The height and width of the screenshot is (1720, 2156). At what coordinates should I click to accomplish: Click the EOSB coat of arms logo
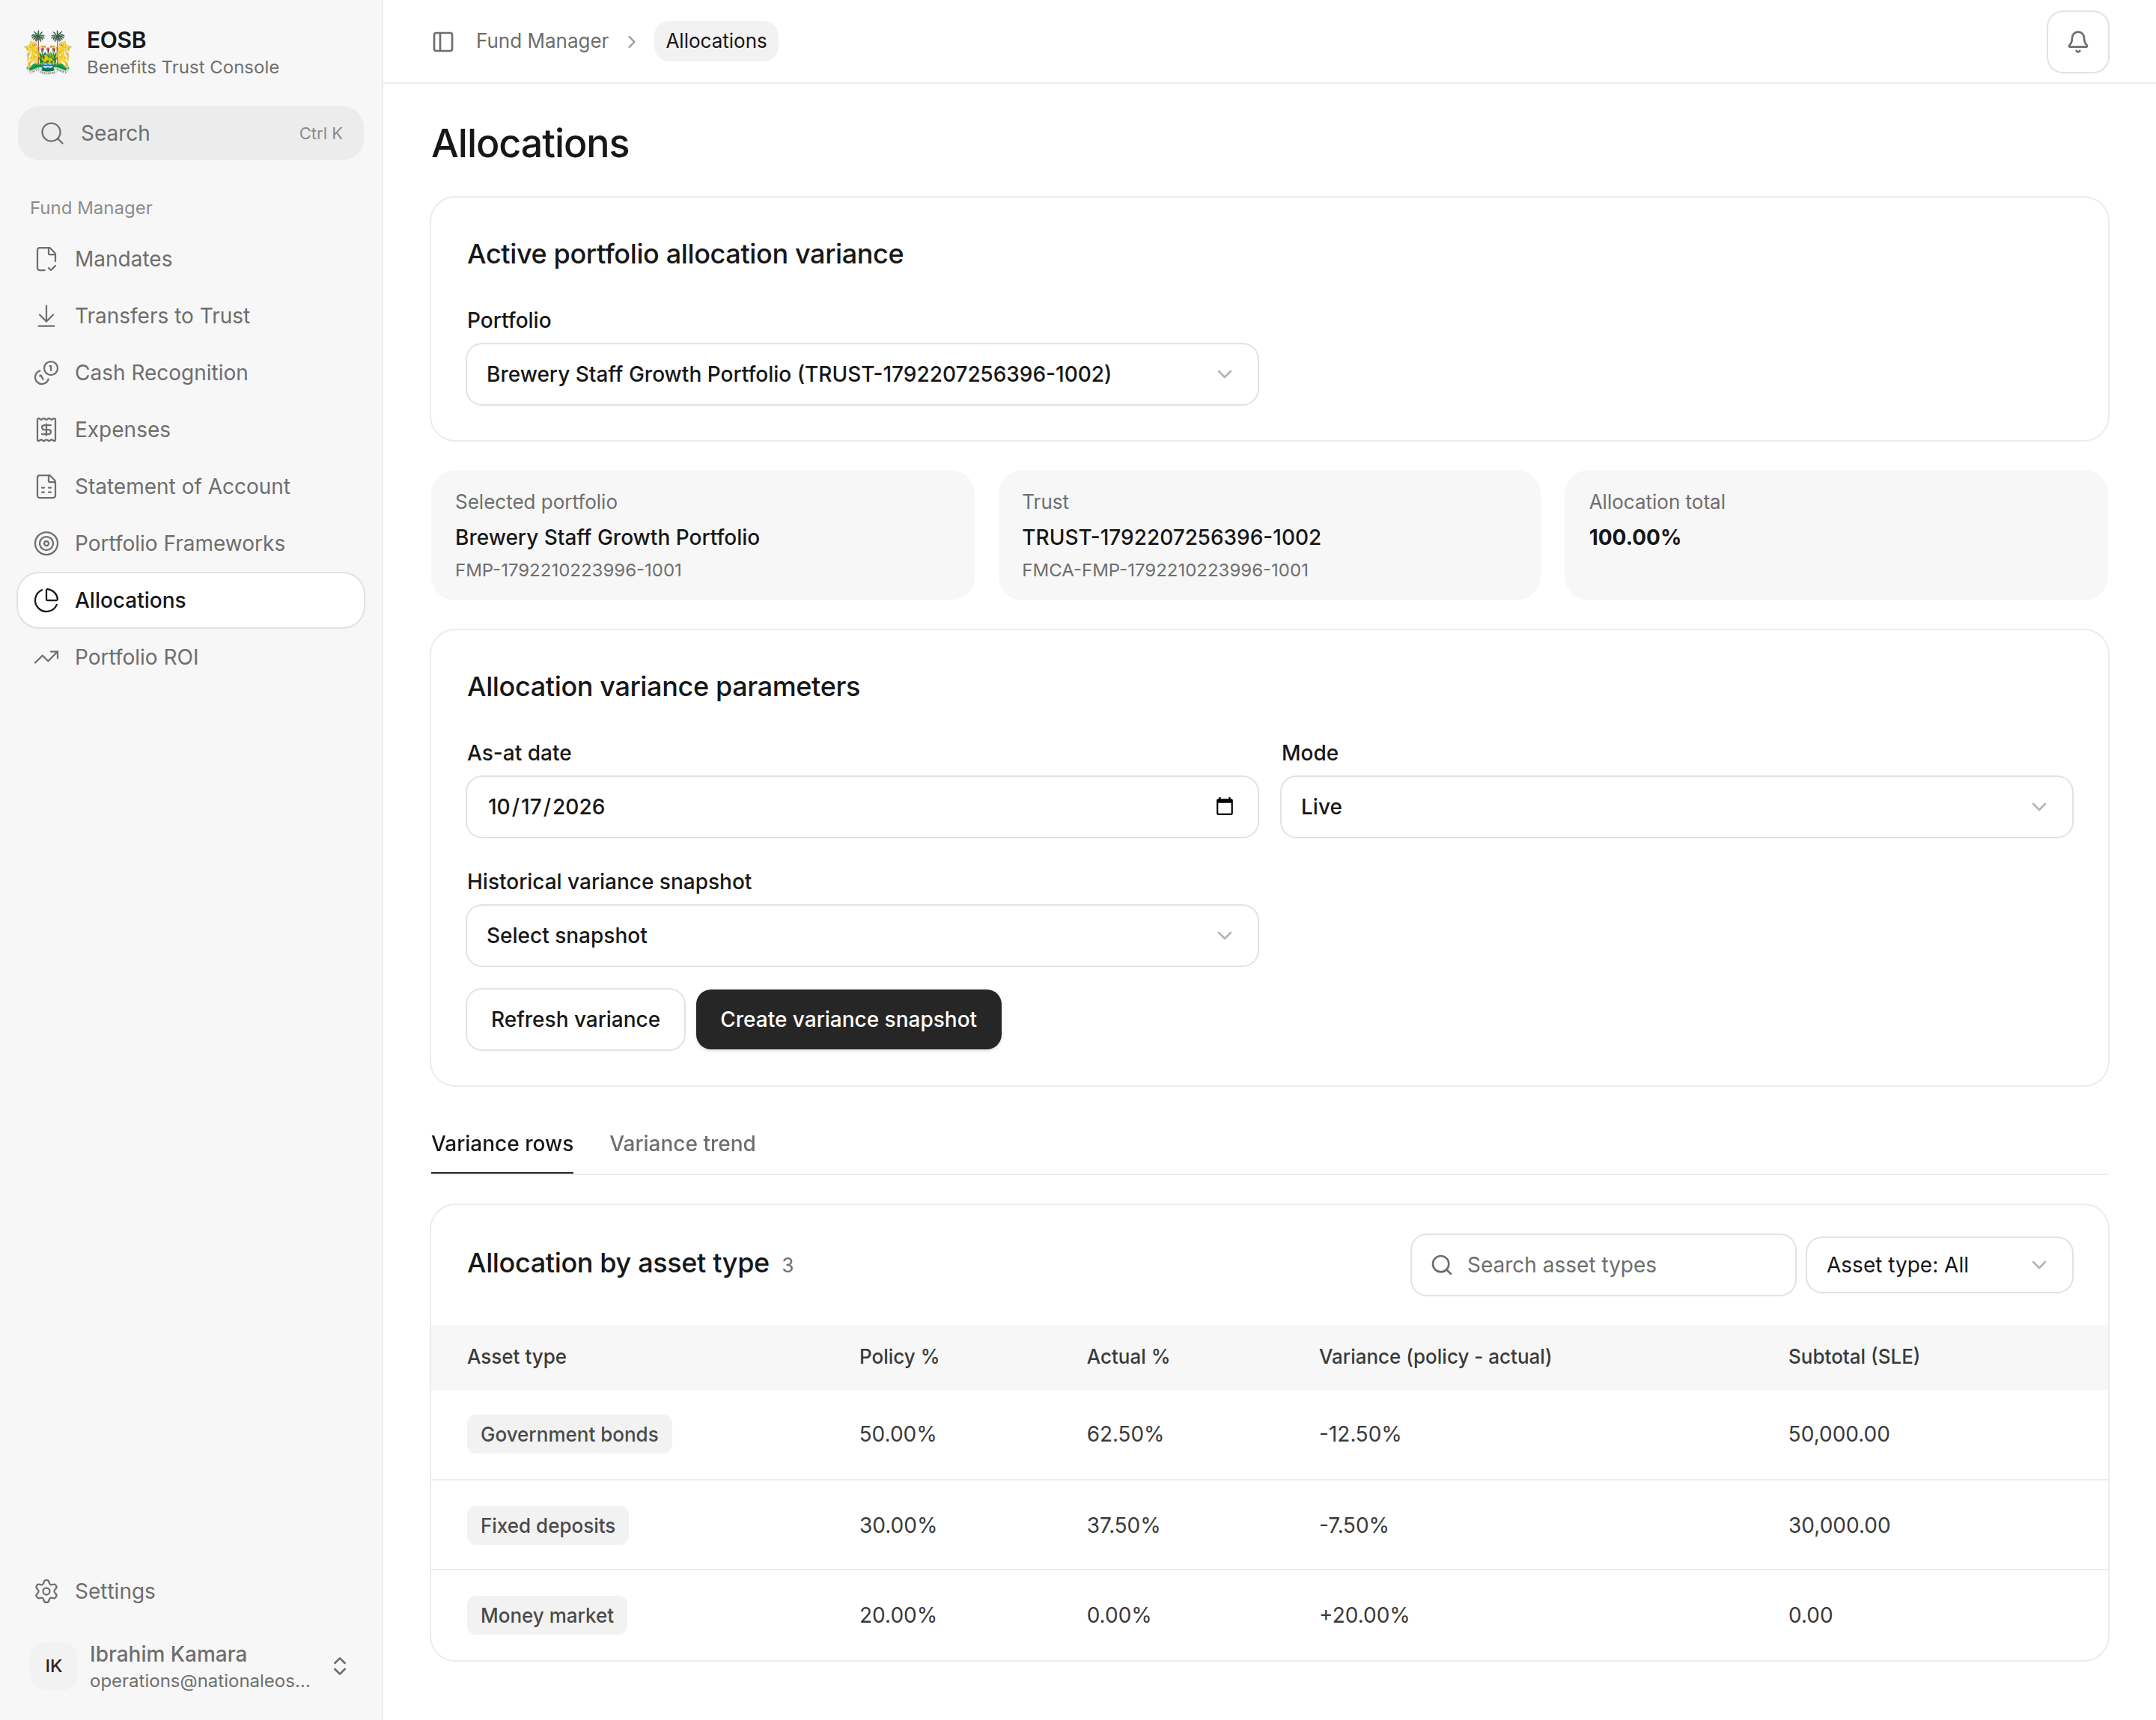(x=48, y=52)
